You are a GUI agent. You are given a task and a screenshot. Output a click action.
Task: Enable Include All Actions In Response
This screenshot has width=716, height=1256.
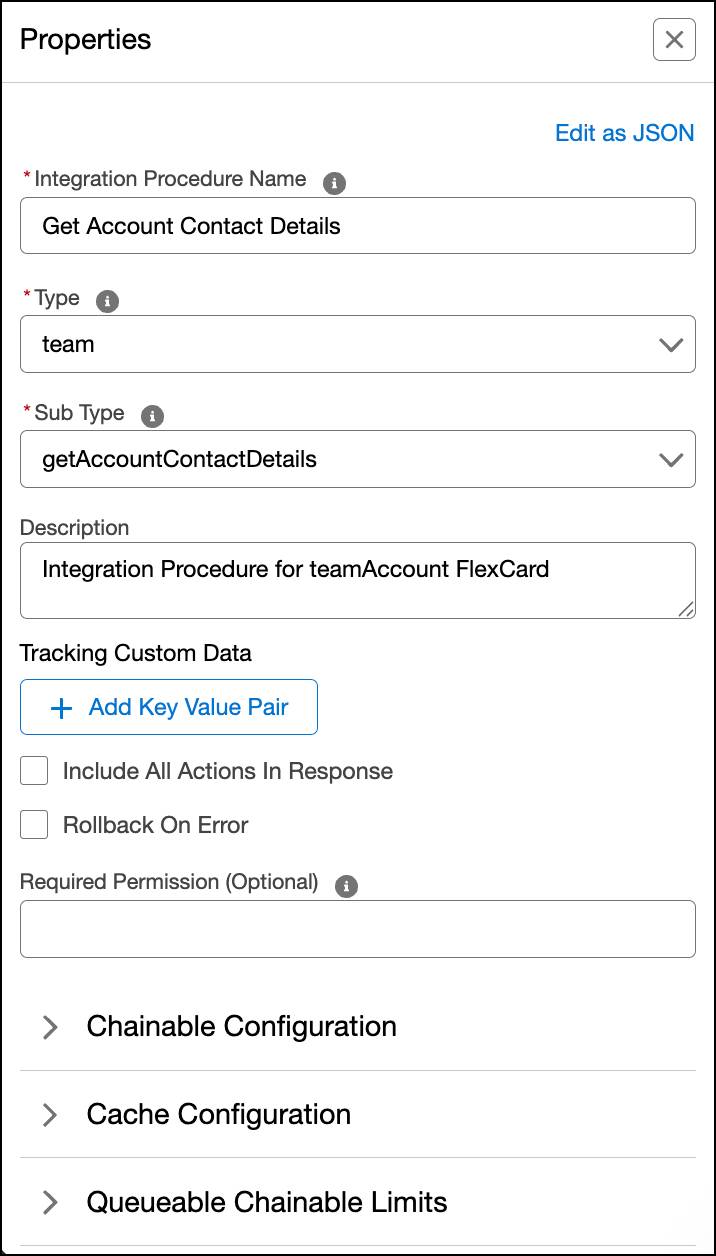point(35,771)
